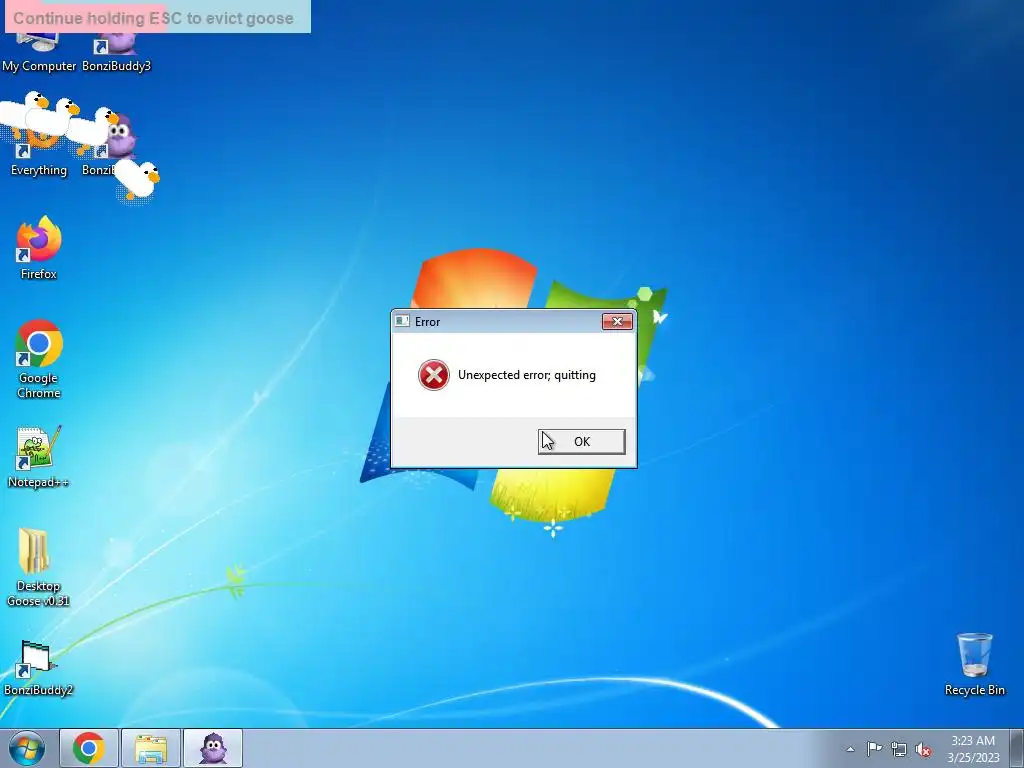Open Chrome from the taskbar
The height and width of the screenshot is (768, 1024).
(89, 748)
